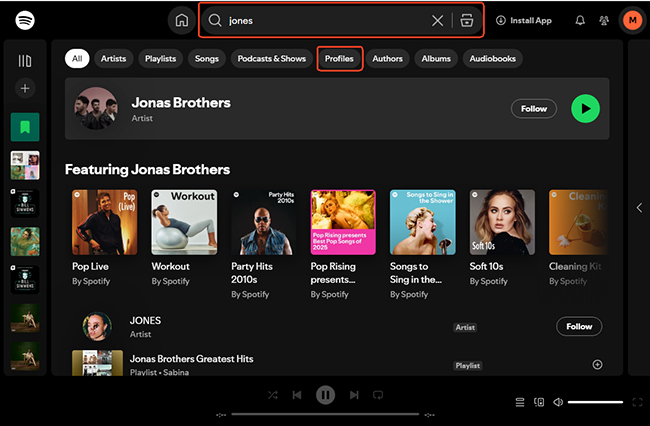Clear the search field with X
Screen dimensions: 650x426
pyautogui.click(x=437, y=20)
